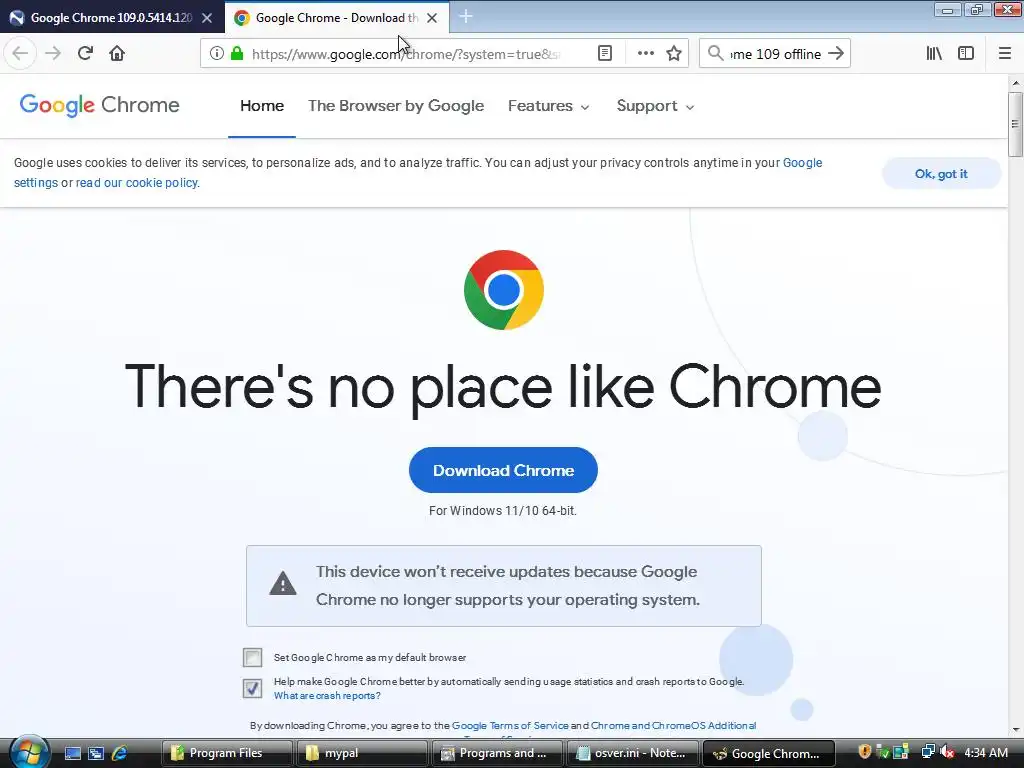Screen dimensions: 1024x768
Task: Reload the current page
Action: (x=86, y=53)
